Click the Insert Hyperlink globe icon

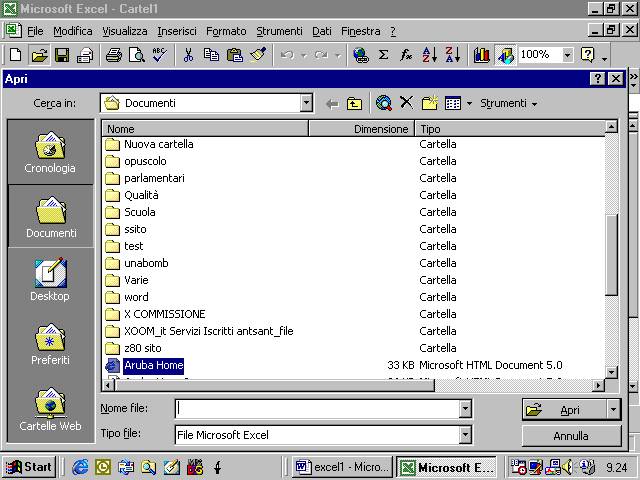361,55
